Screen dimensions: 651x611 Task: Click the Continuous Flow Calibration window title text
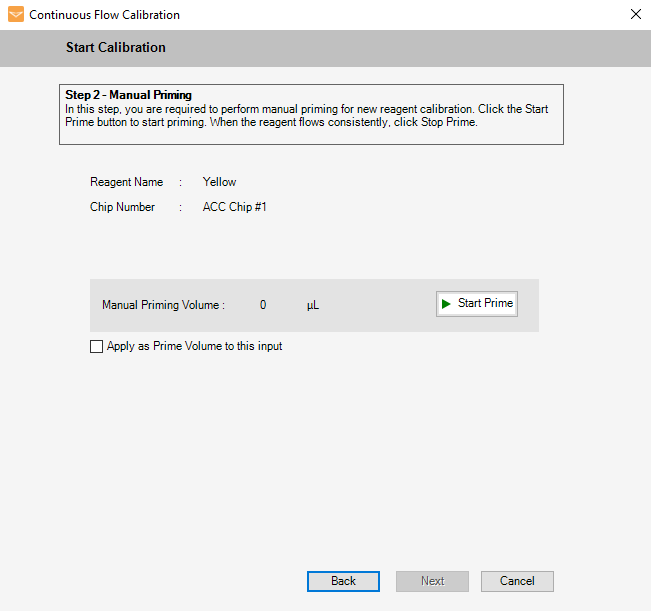(105, 15)
